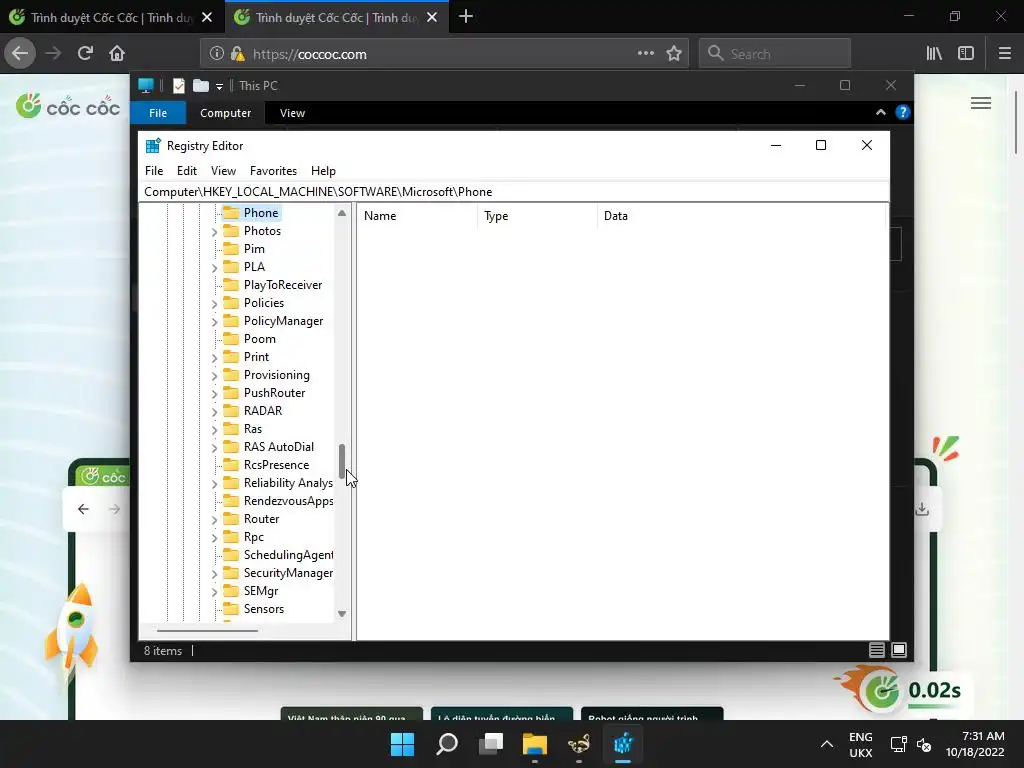Open Customize Quick Access Toolbar dropdown
Image resolution: width=1024 pixels, height=768 pixels.
219,86
